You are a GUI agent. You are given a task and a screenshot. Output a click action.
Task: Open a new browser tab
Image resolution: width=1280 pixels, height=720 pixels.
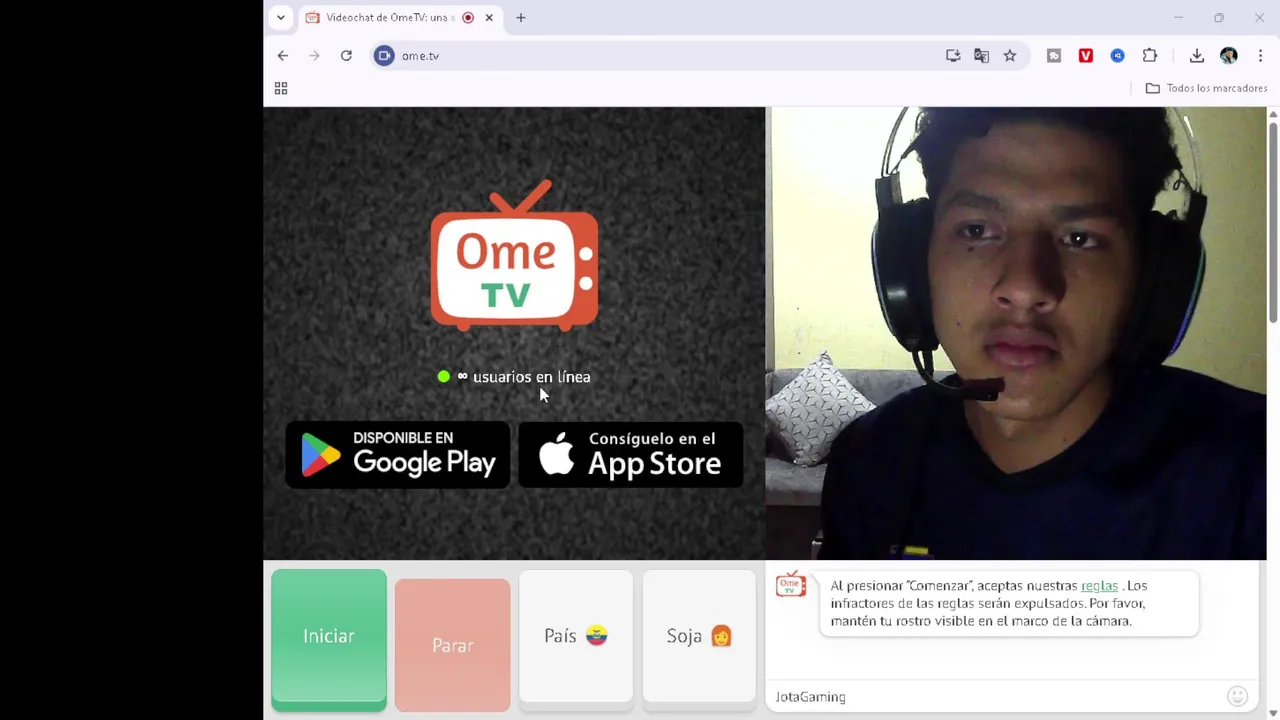521,17
